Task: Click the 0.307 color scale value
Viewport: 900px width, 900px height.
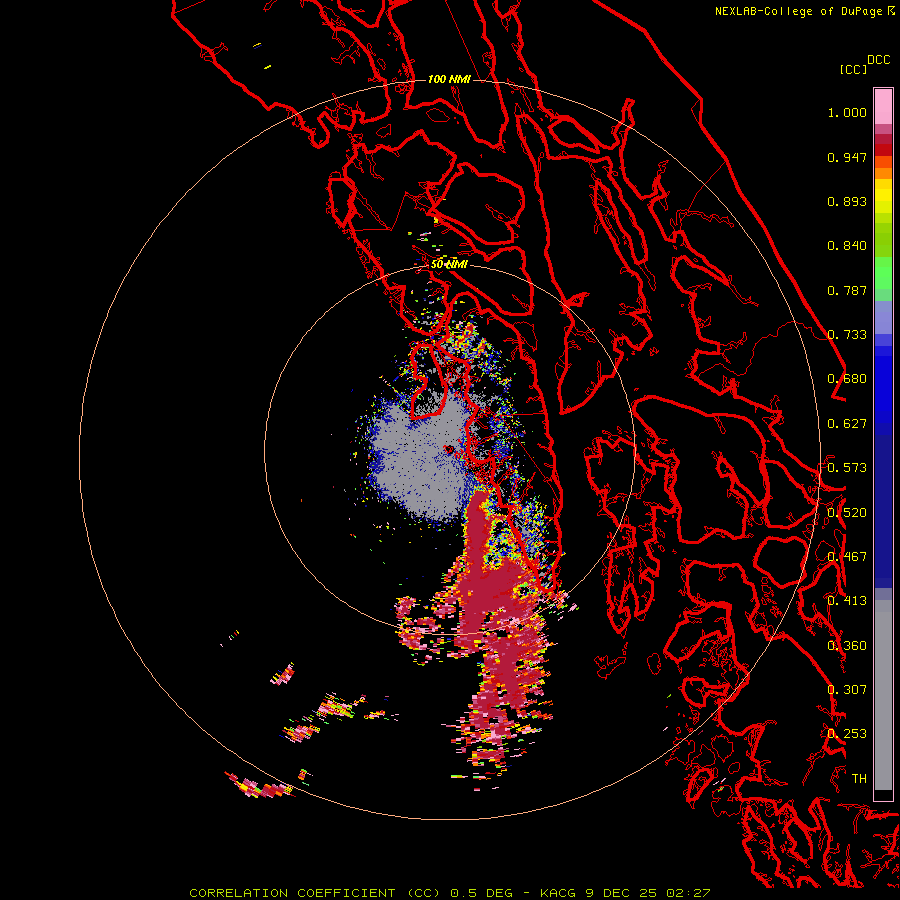Action: pos(847,689)
